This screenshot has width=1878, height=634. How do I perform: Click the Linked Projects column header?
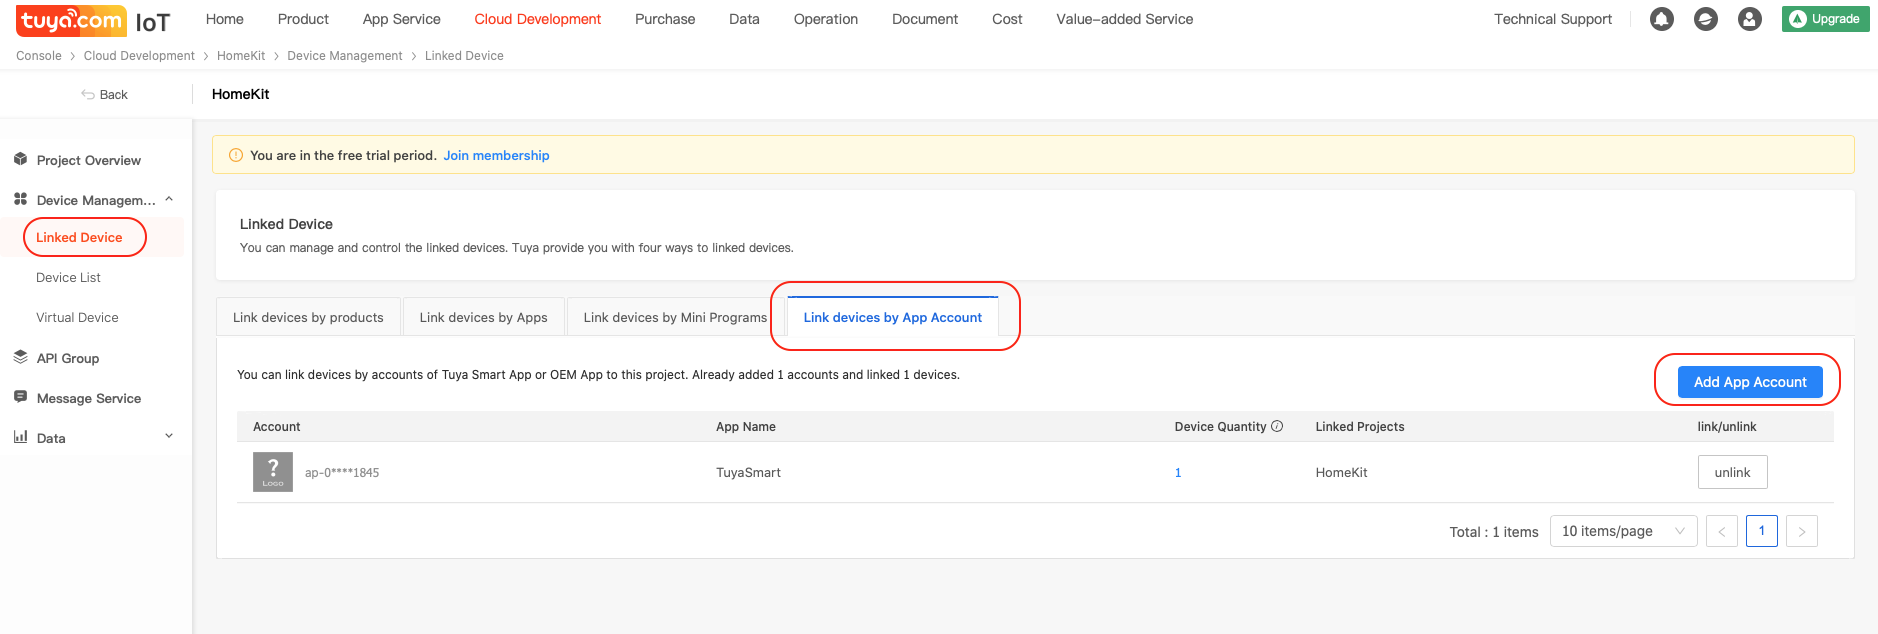pos(1360,427)
